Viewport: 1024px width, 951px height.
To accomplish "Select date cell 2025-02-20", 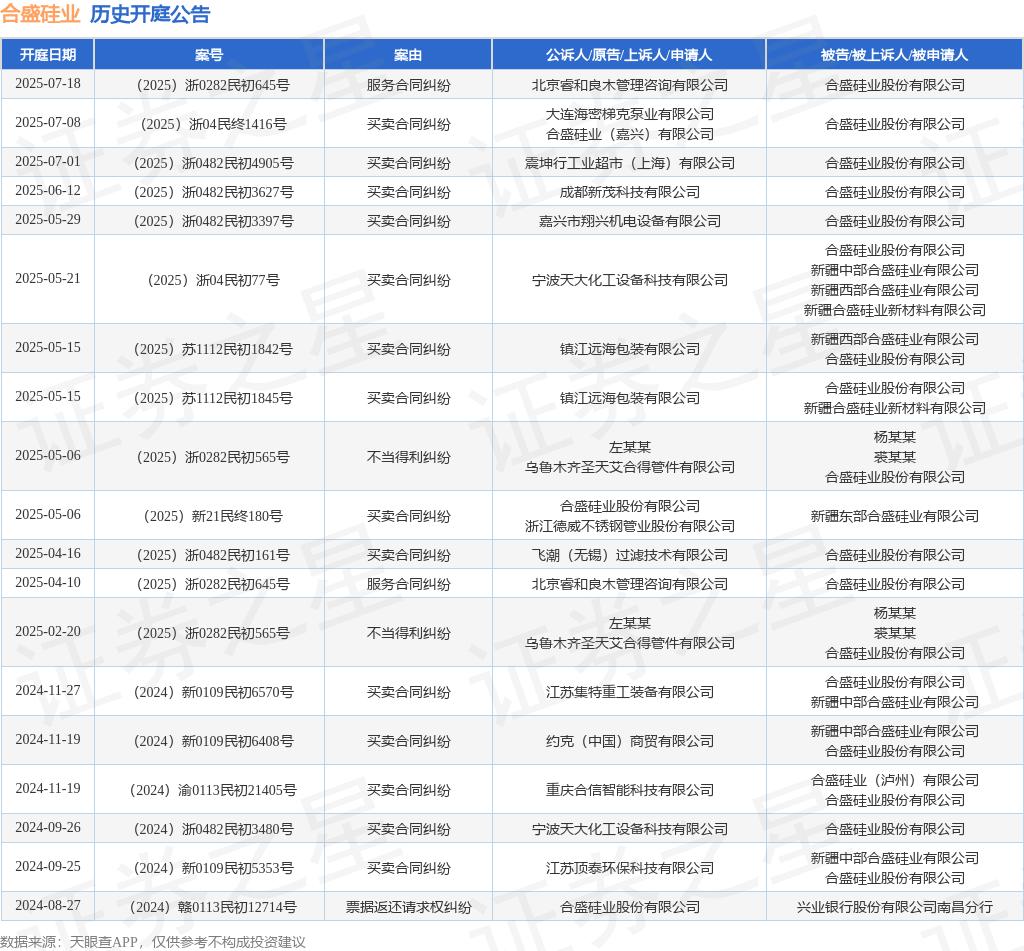I will click(x=48, y=632).
